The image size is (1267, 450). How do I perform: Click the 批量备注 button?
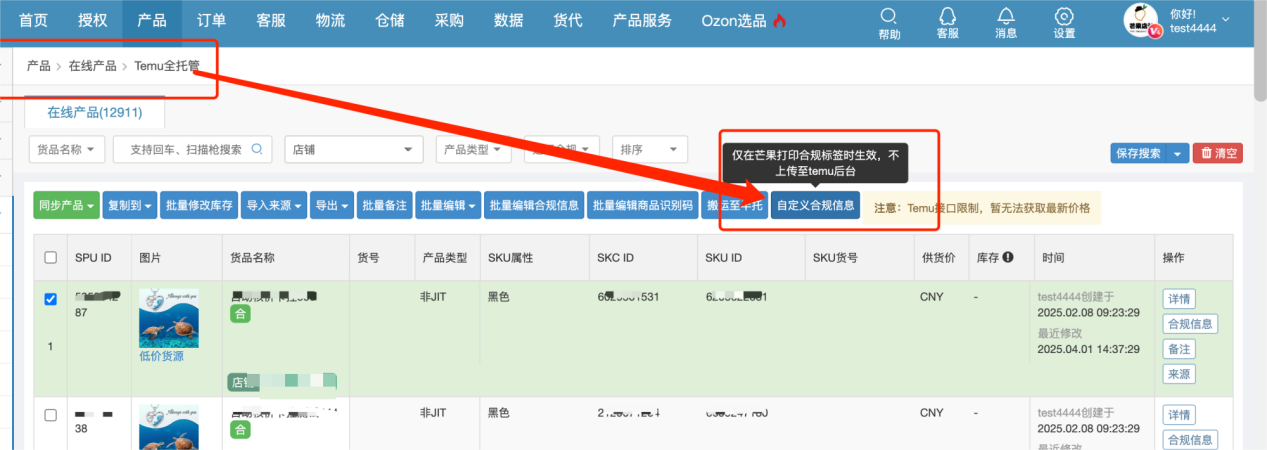(384, 205)
